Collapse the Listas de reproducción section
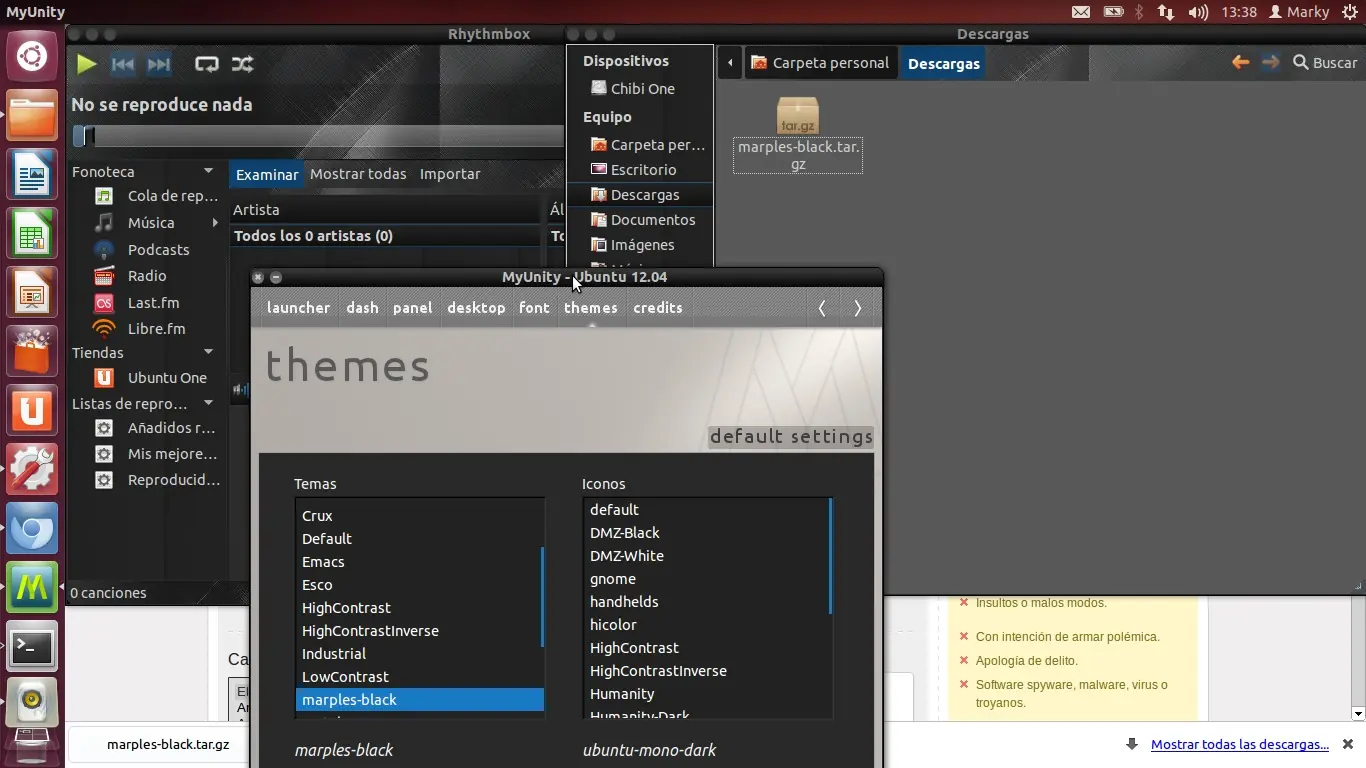1366x768 pixels. [208, 403]
